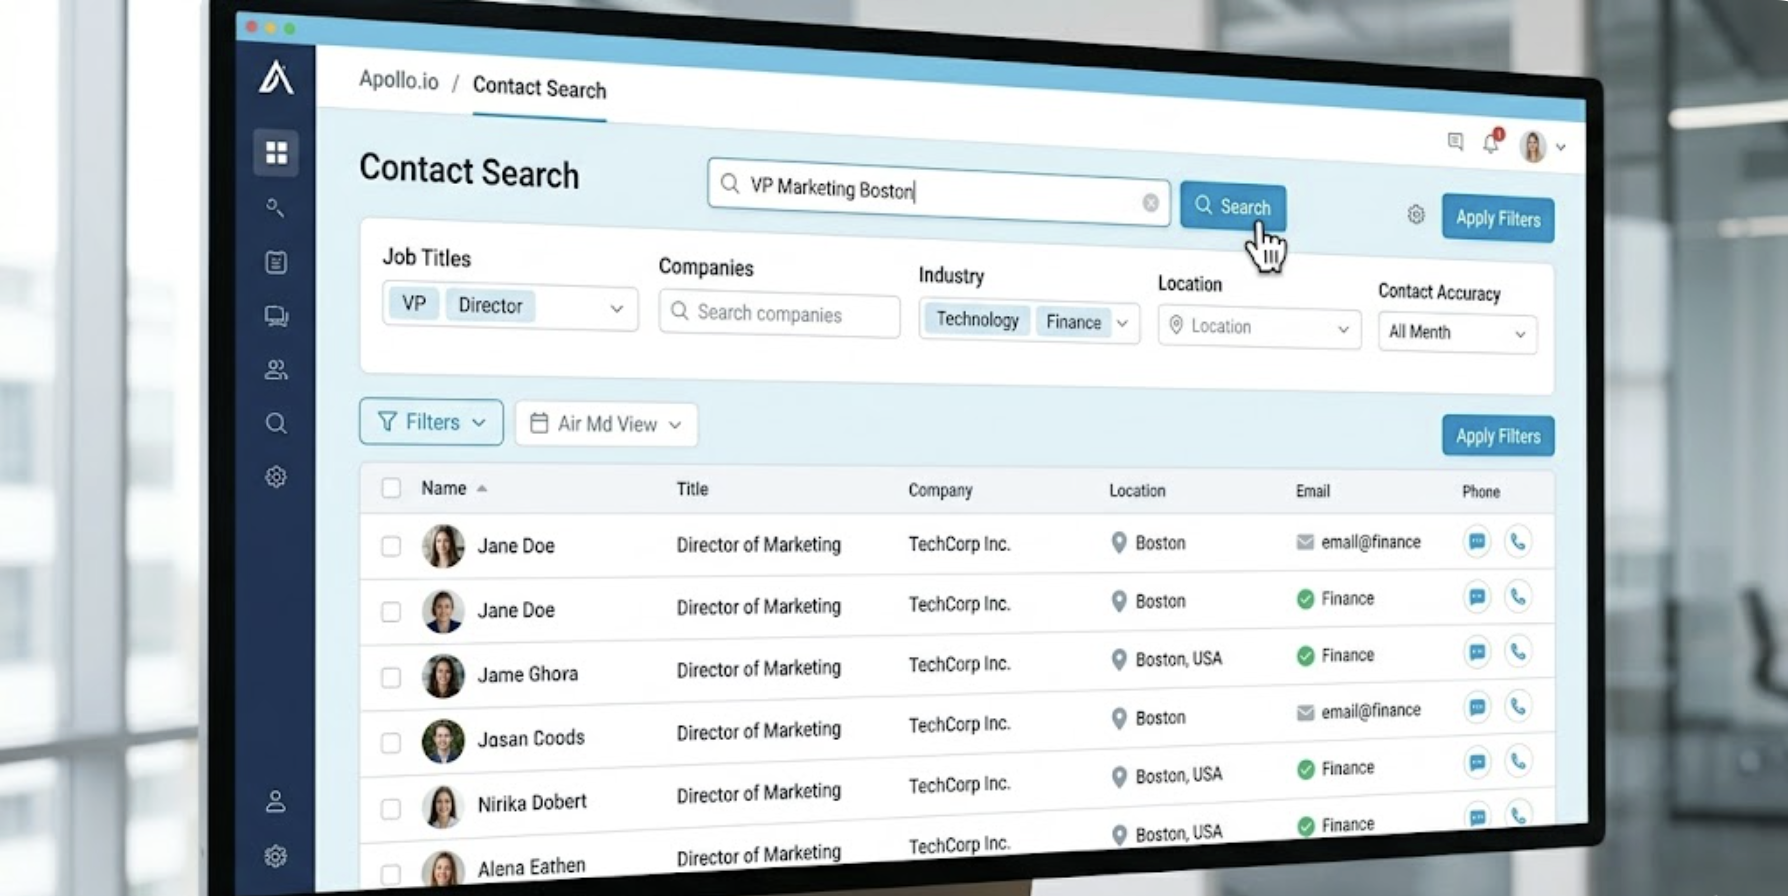Call the second Jane Doe via phone icon
Screen dimensions: 1788x896
coord(1518,597)
